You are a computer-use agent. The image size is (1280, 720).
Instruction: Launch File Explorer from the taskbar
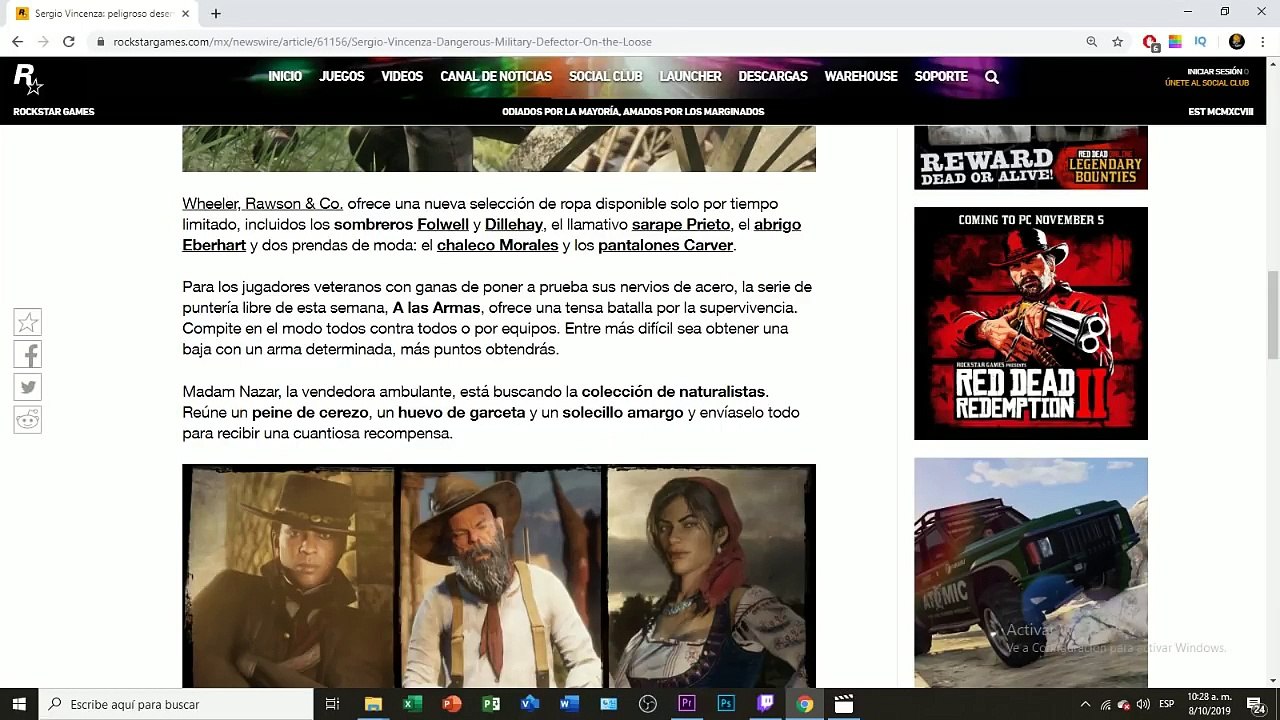click(373, 704)
